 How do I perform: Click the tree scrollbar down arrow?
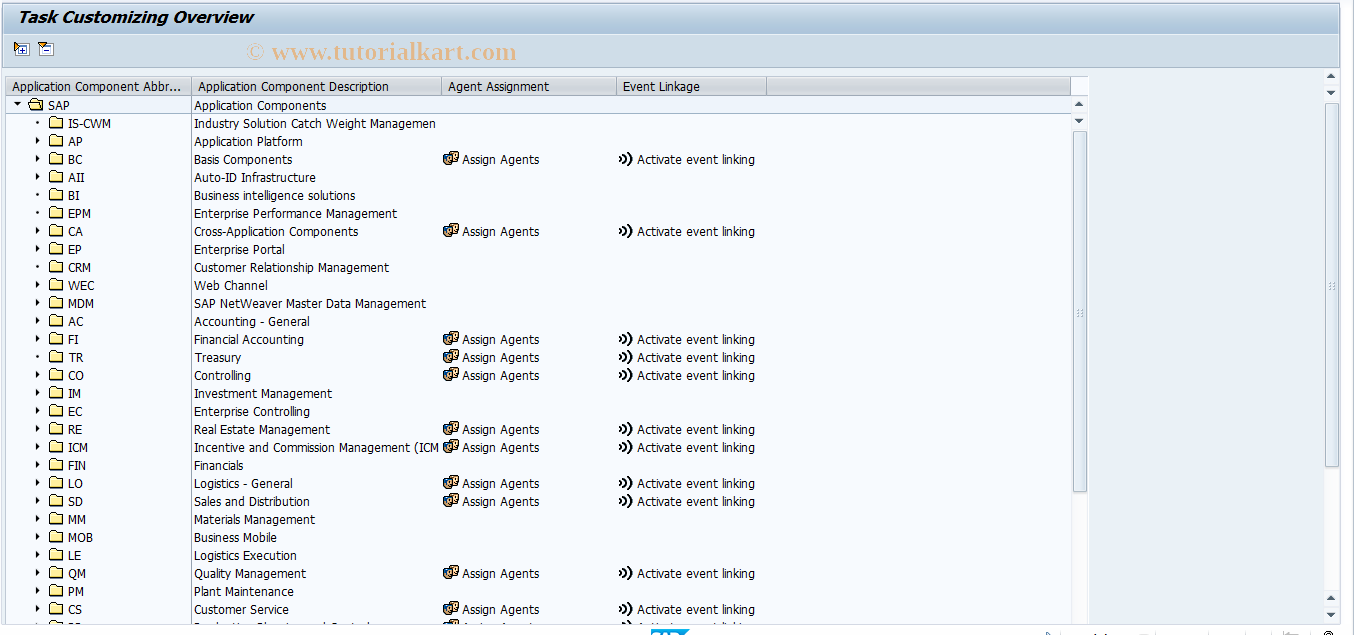[x=1079, y=121]
